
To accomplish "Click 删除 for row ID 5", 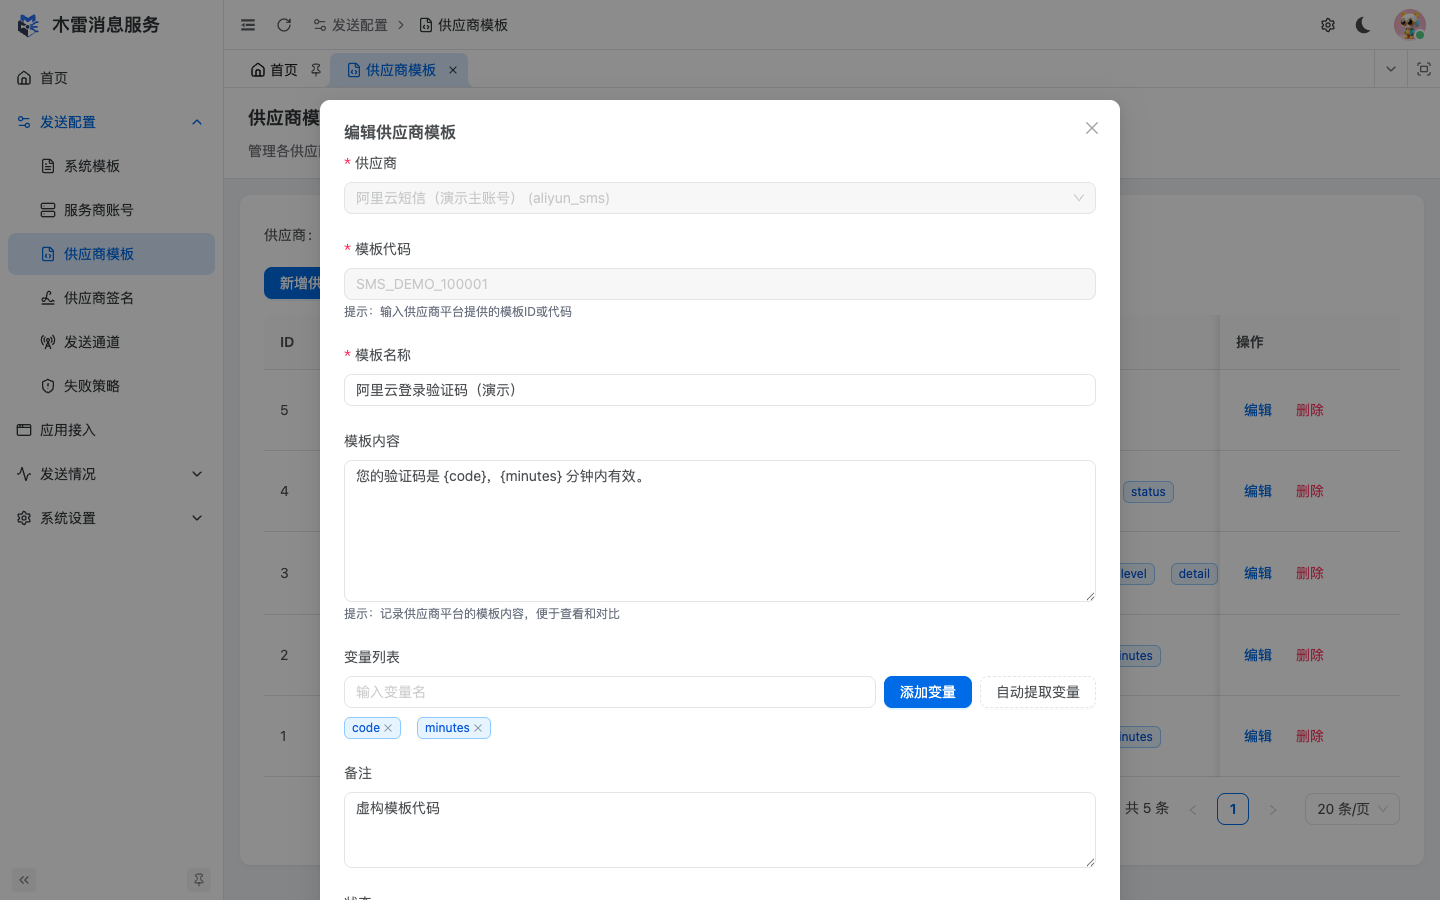I will pos(1310,410).
